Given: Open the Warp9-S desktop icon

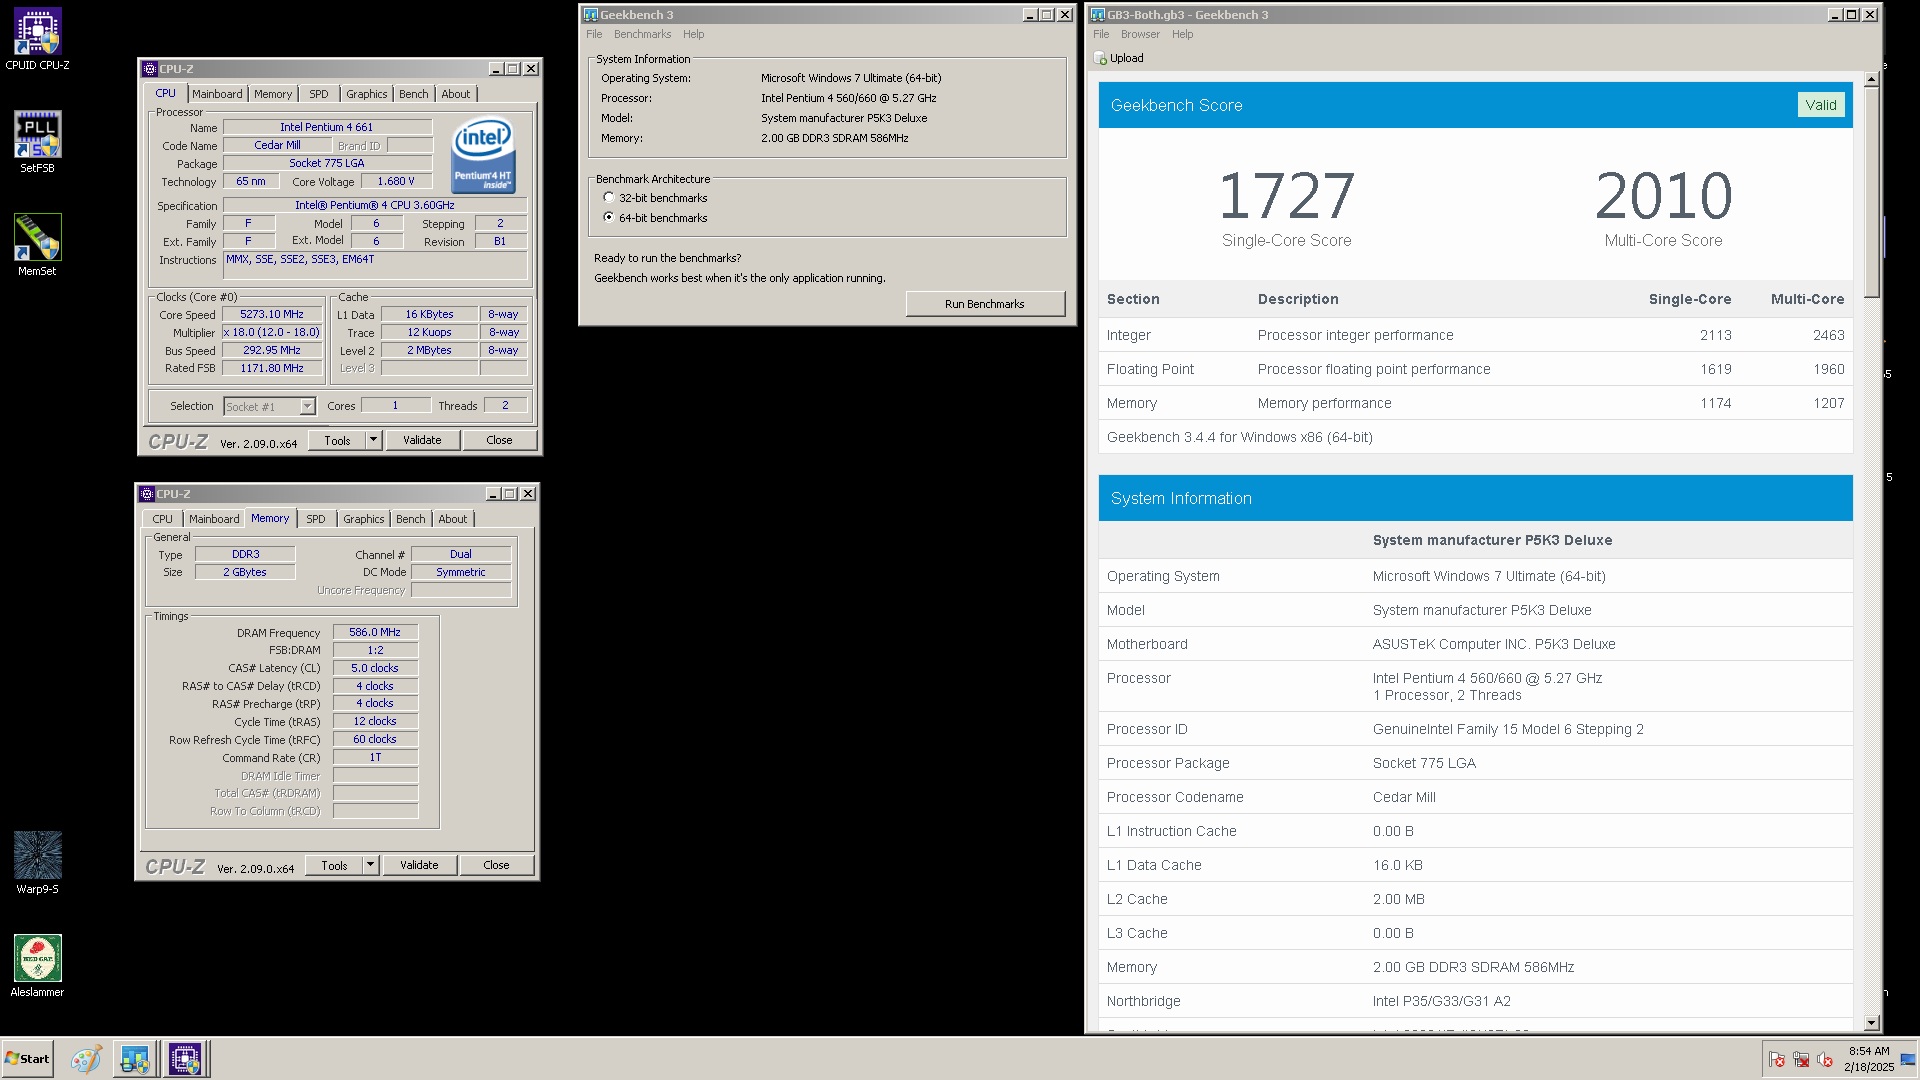Looking at the screenshot, I should click(x=37, y=862).
